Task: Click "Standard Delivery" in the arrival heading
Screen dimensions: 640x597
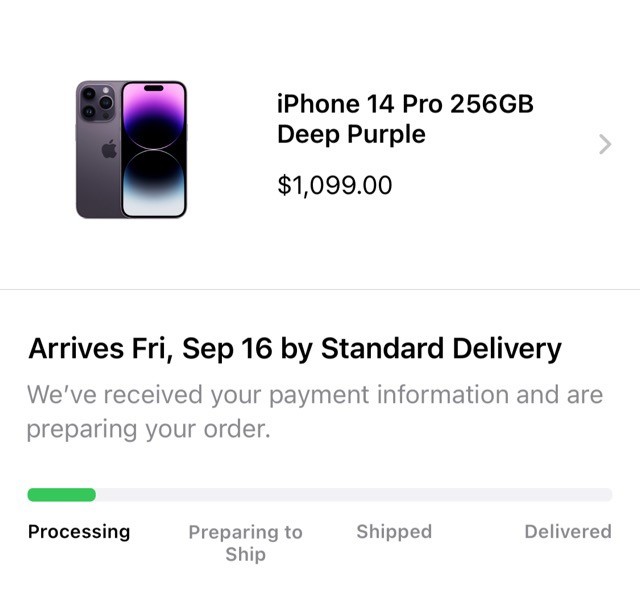Action: (x=440, y=348)
